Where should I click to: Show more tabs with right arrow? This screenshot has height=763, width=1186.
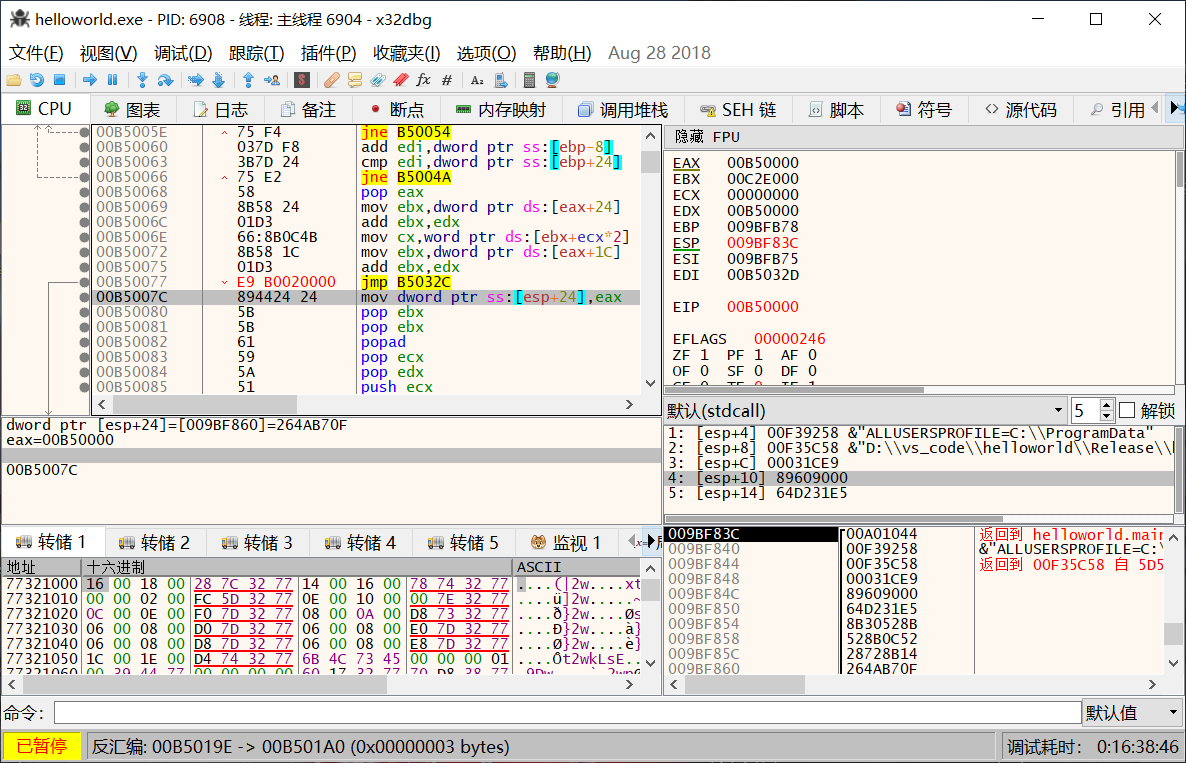(x=1175, y=109)
